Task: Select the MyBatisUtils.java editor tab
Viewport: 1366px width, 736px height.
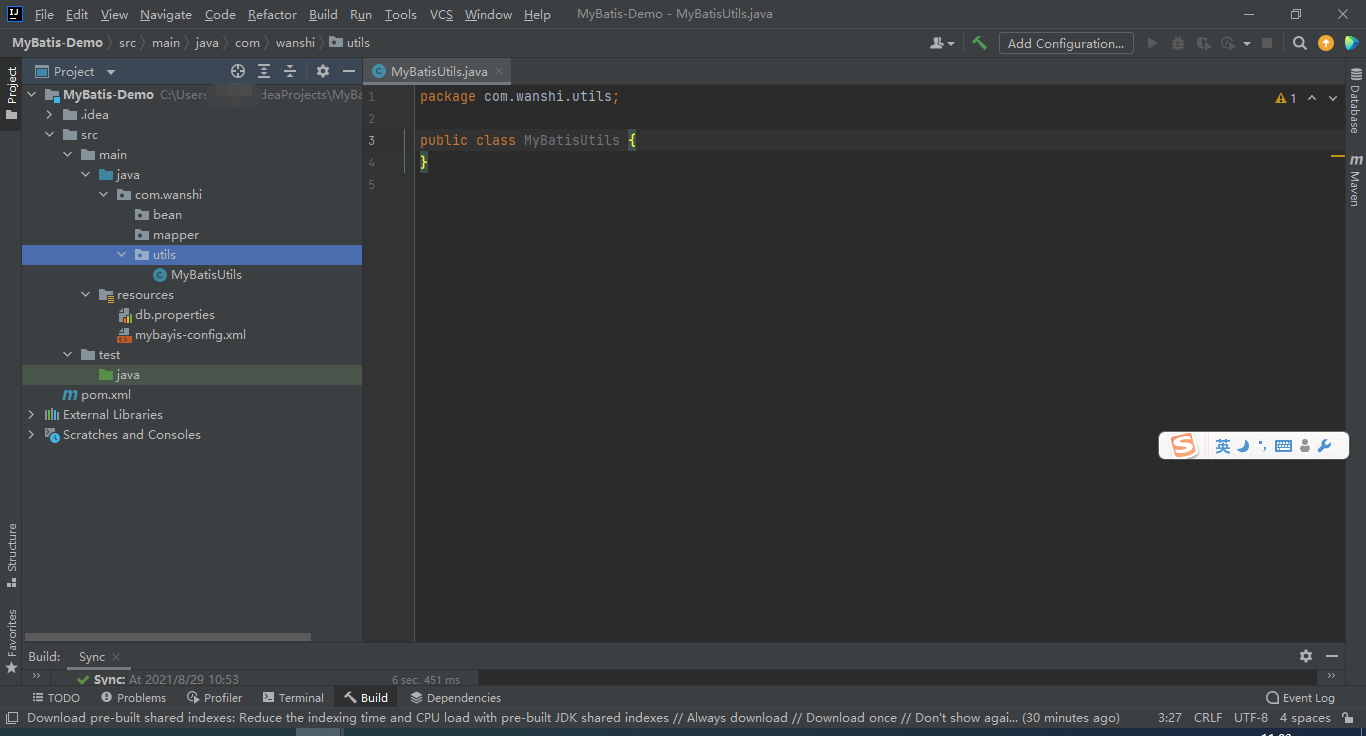Action: (x=439, y=71)
